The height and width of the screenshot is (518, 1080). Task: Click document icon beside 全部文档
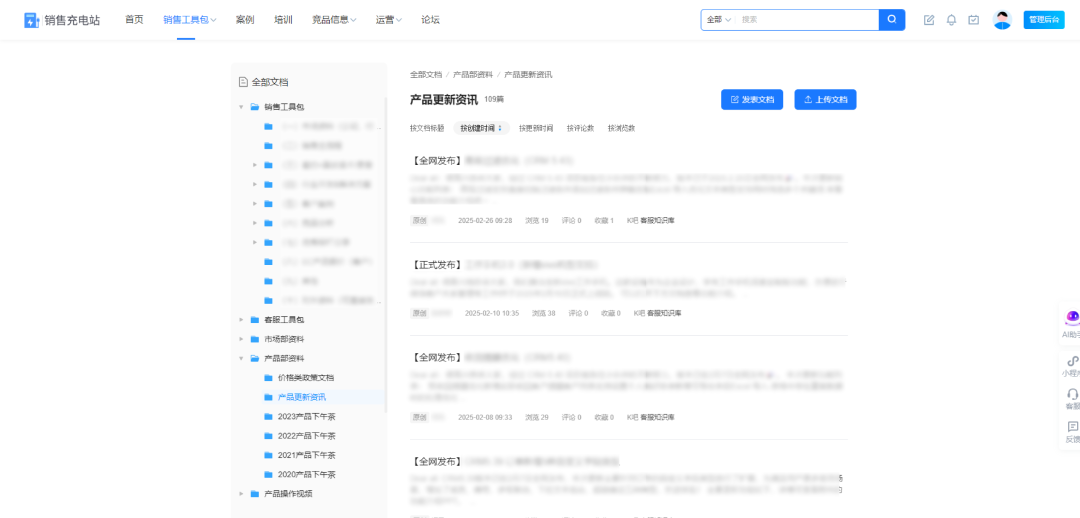(242, 82)
